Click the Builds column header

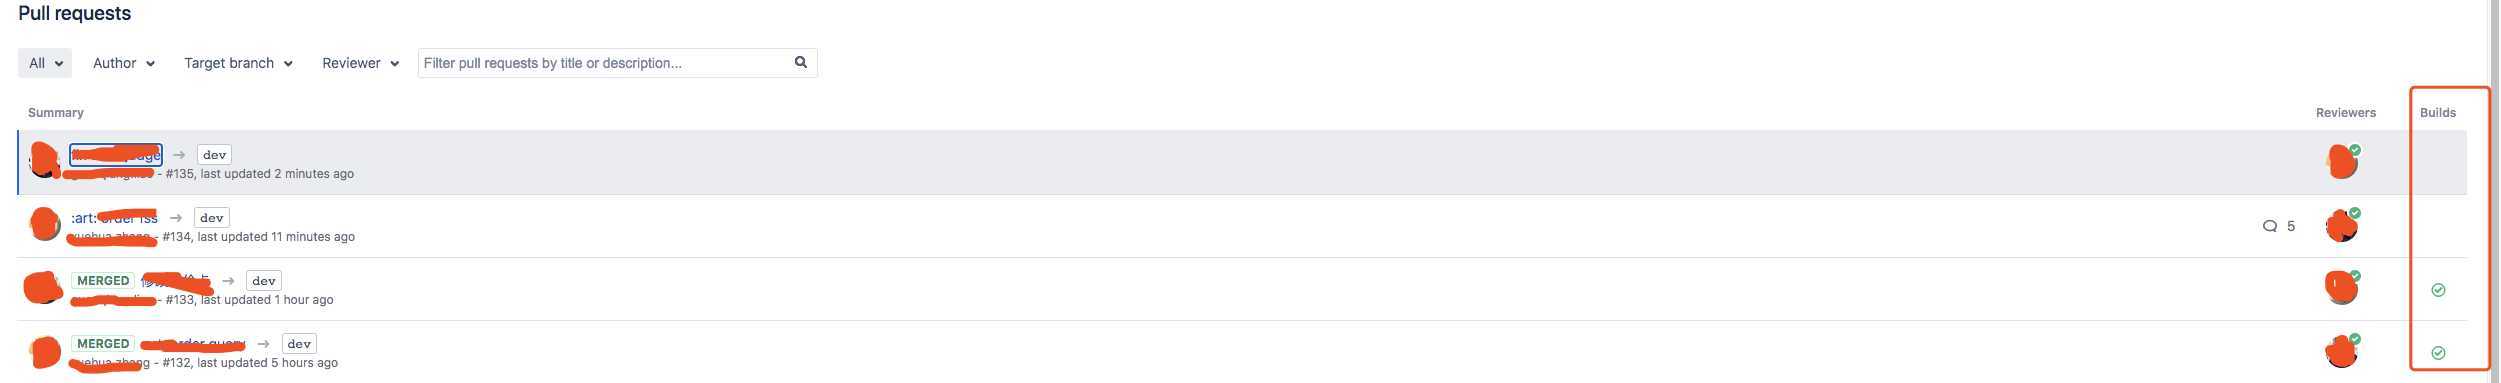point(2437,113)
